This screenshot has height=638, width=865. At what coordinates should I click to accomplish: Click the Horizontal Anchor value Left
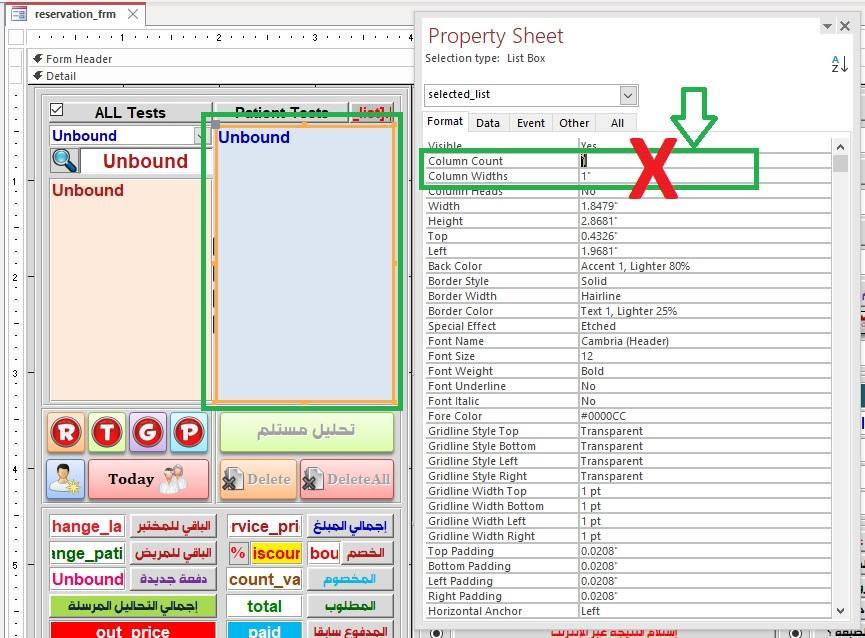[x=704, y=611]
